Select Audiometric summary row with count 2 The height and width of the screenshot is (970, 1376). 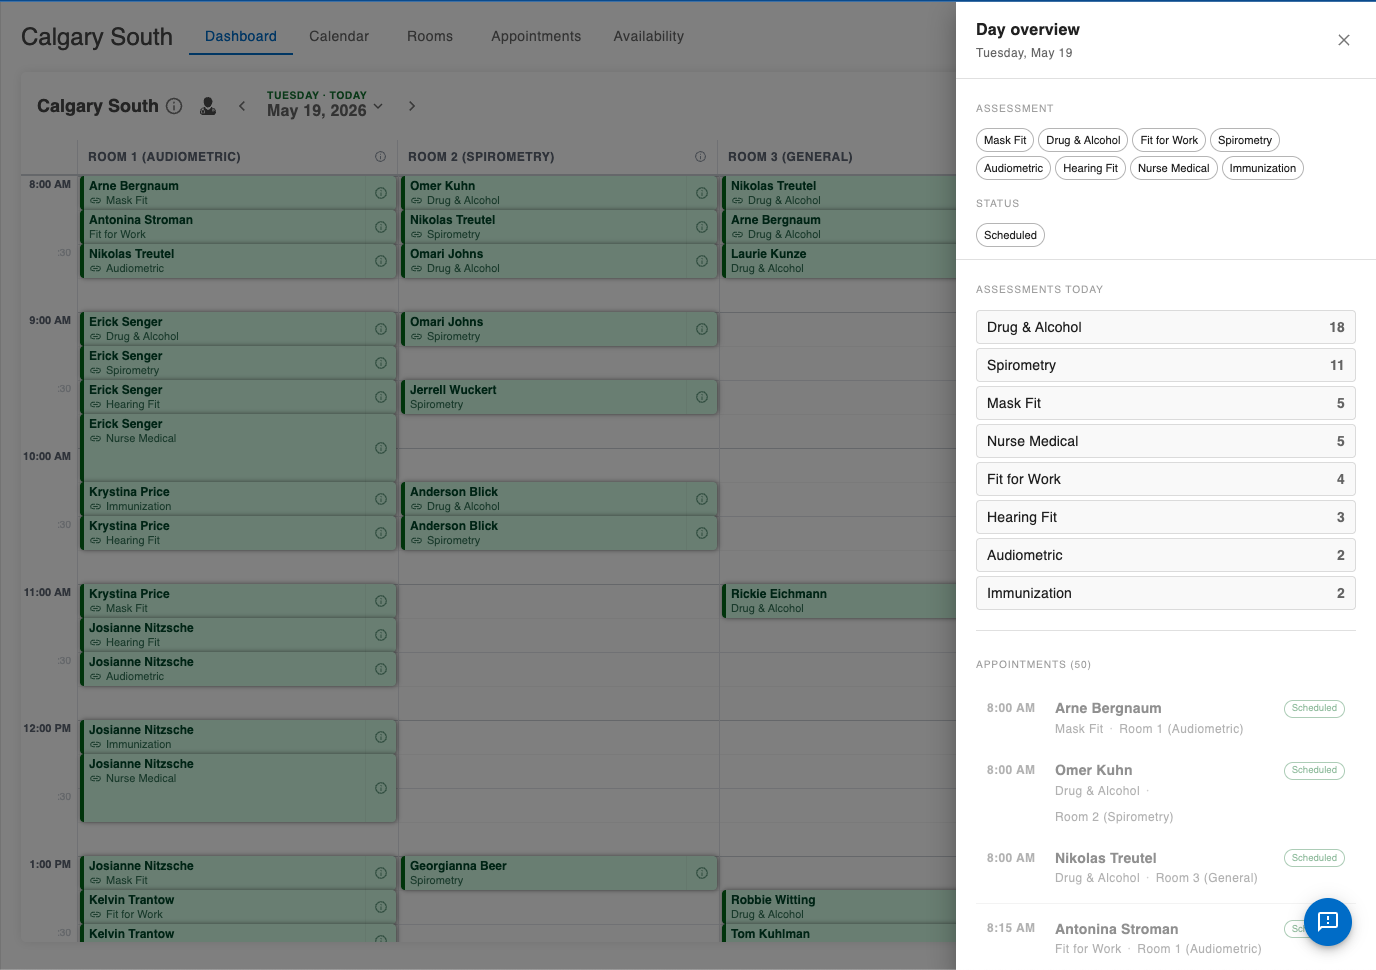[x=1166, y=555]
